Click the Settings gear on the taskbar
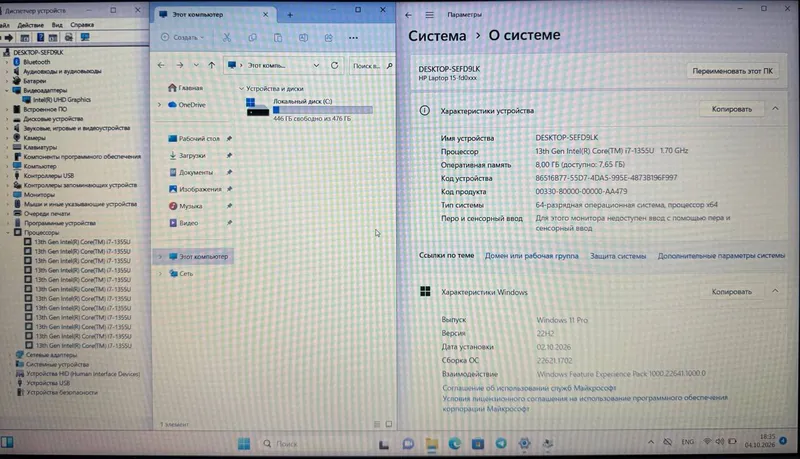The height and width of the screenshot is (459, 800). click(x=524, y=444)
